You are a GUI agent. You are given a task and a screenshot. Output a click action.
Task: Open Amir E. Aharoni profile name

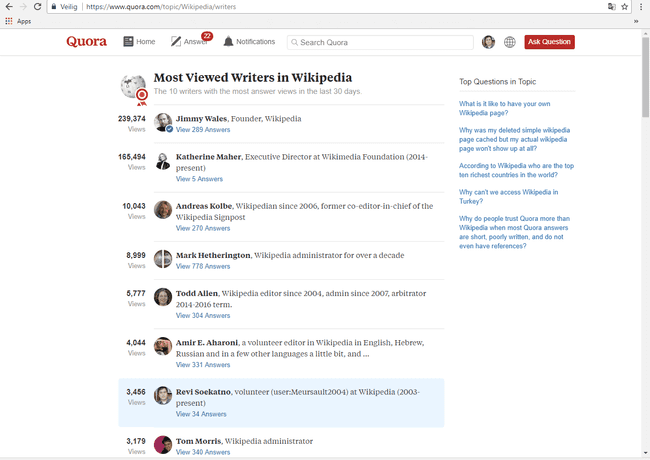207,343
